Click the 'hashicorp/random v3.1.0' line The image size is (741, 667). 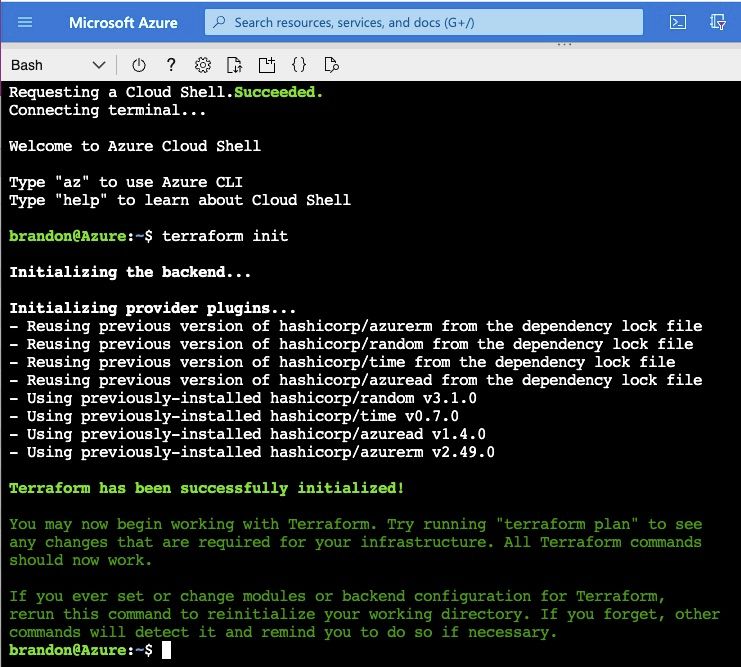243,398
